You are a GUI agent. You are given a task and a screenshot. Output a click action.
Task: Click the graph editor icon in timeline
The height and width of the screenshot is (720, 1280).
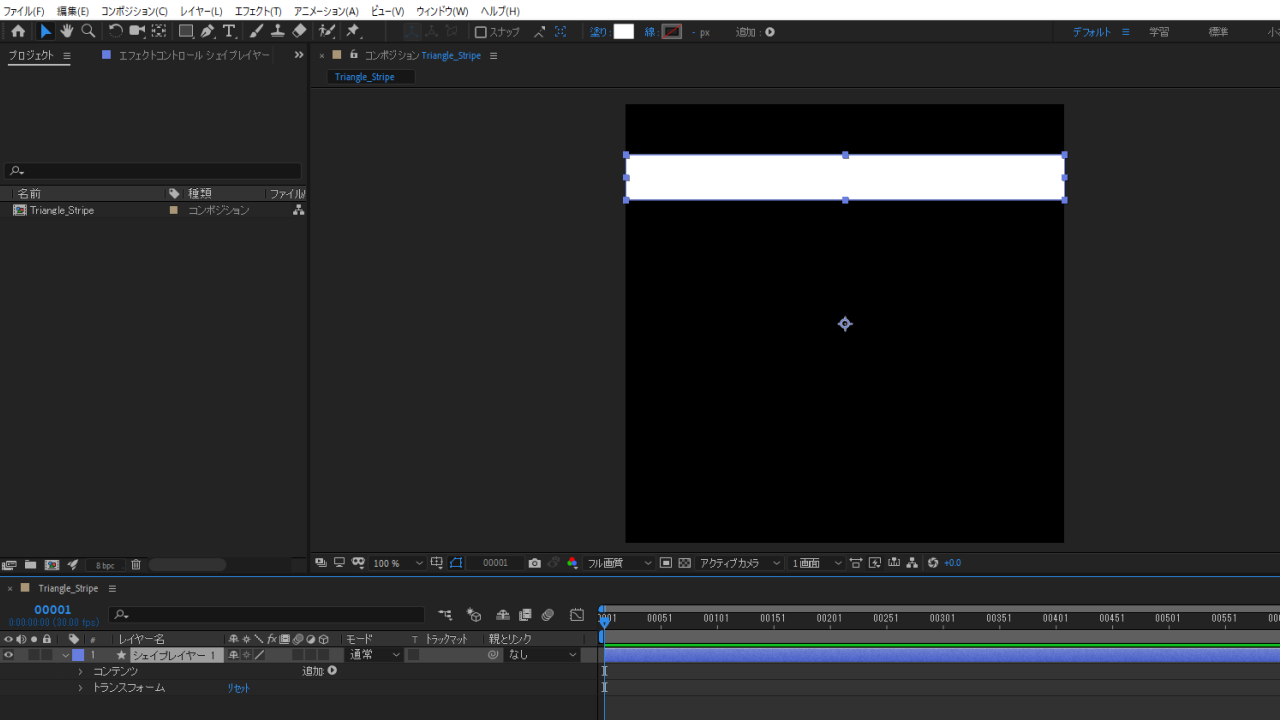(577, 615)
